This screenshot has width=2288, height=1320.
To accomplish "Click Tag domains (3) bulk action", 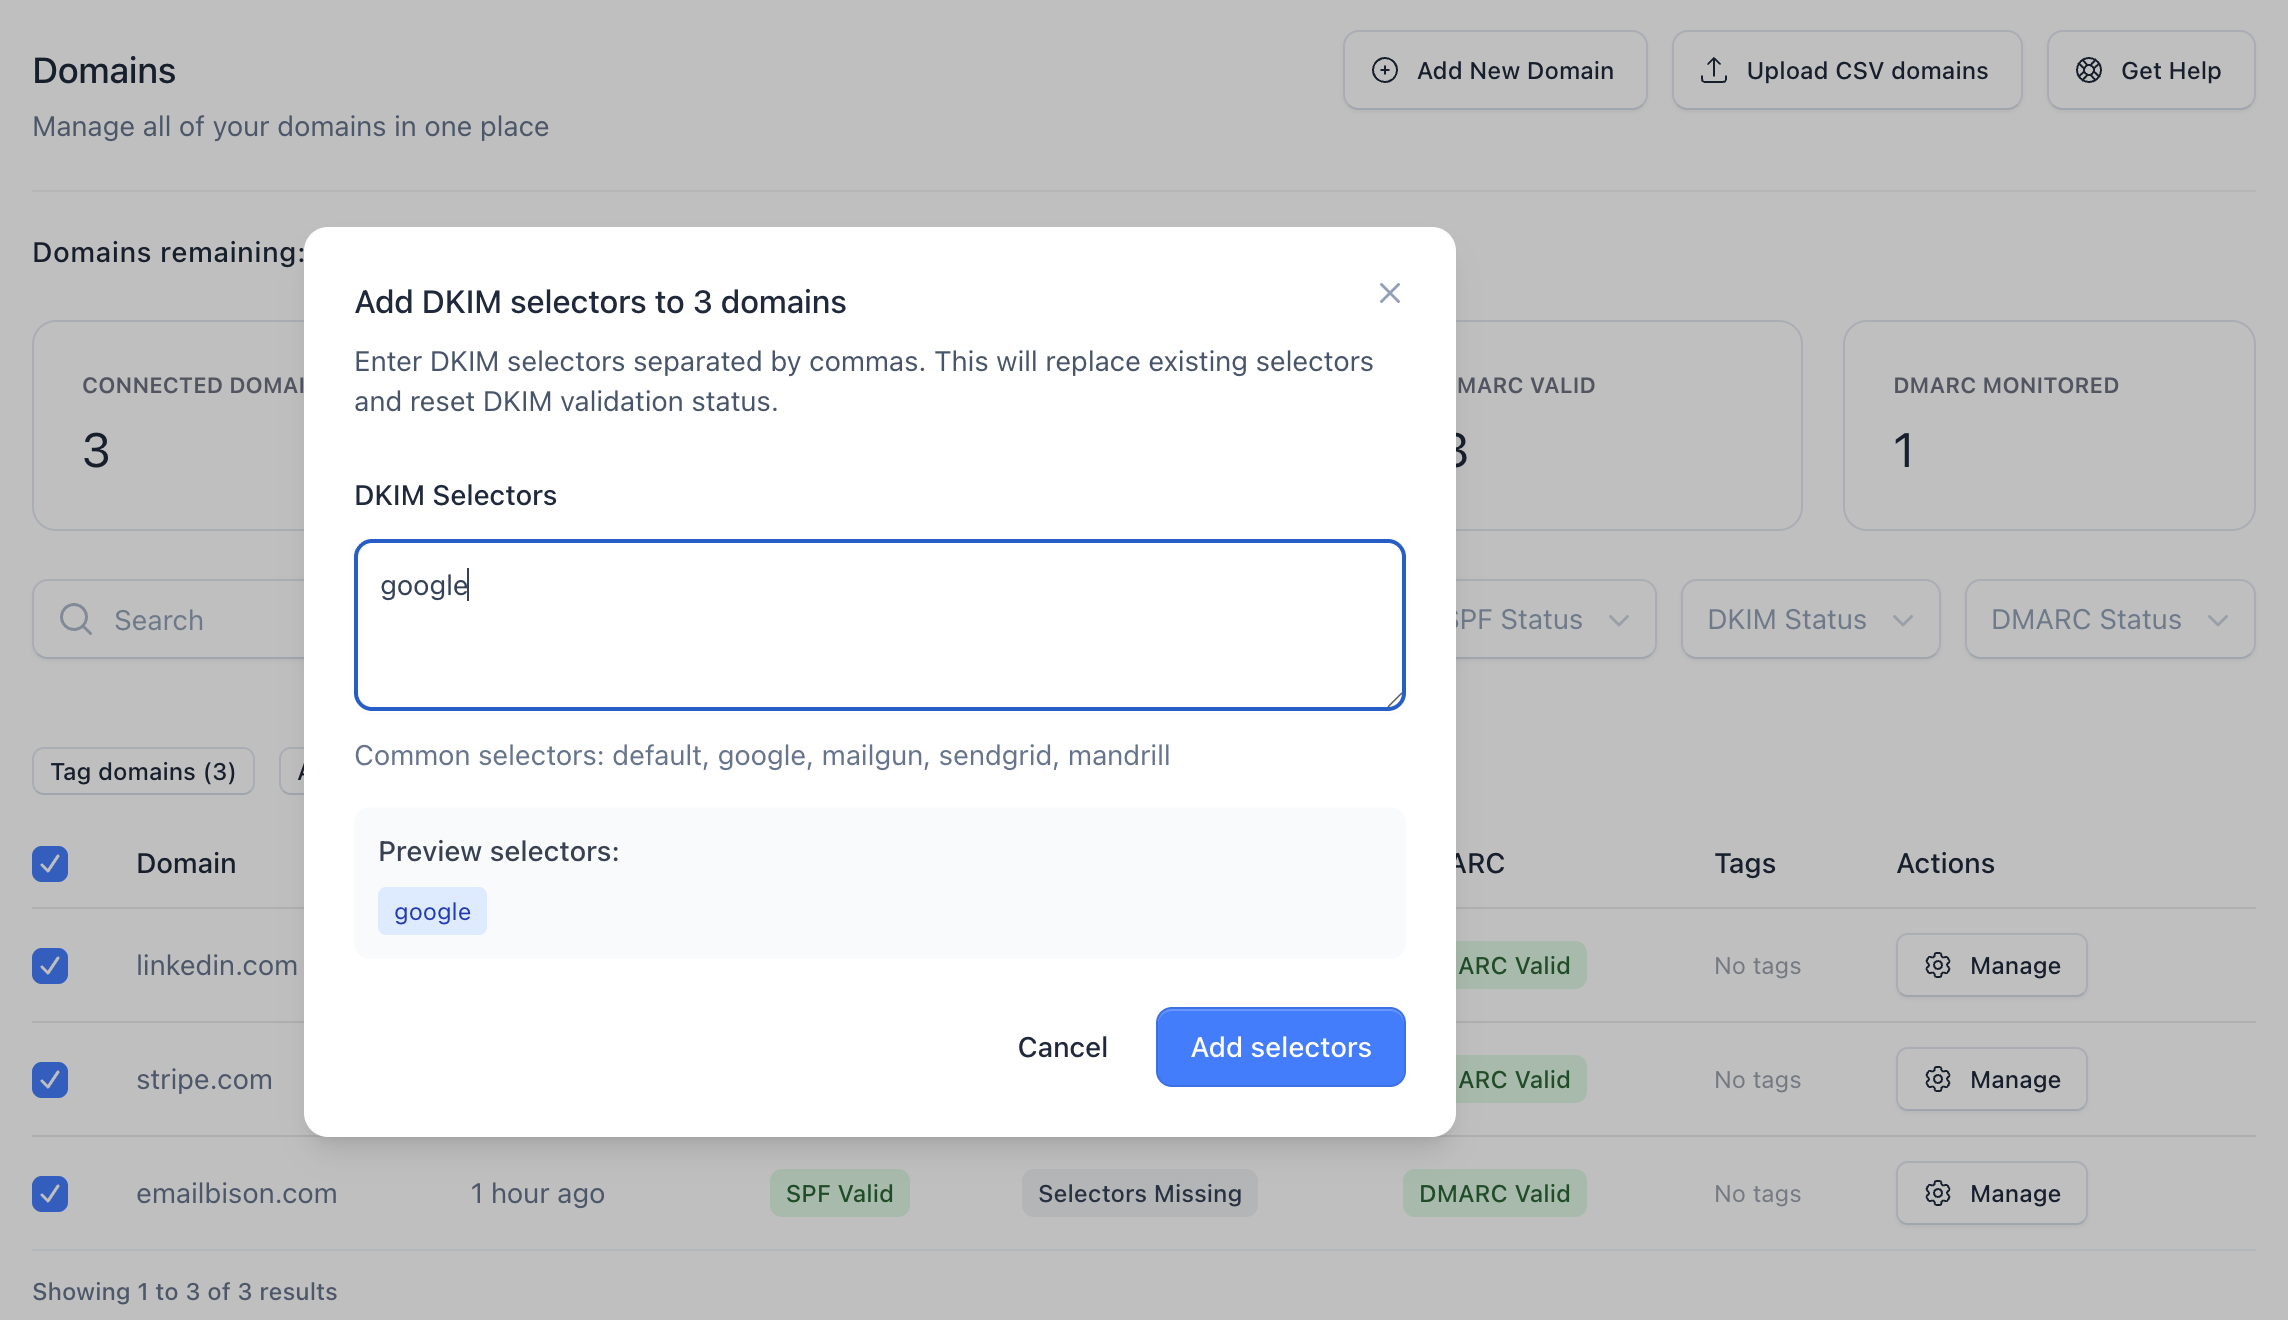I will (x=143, y=771).
